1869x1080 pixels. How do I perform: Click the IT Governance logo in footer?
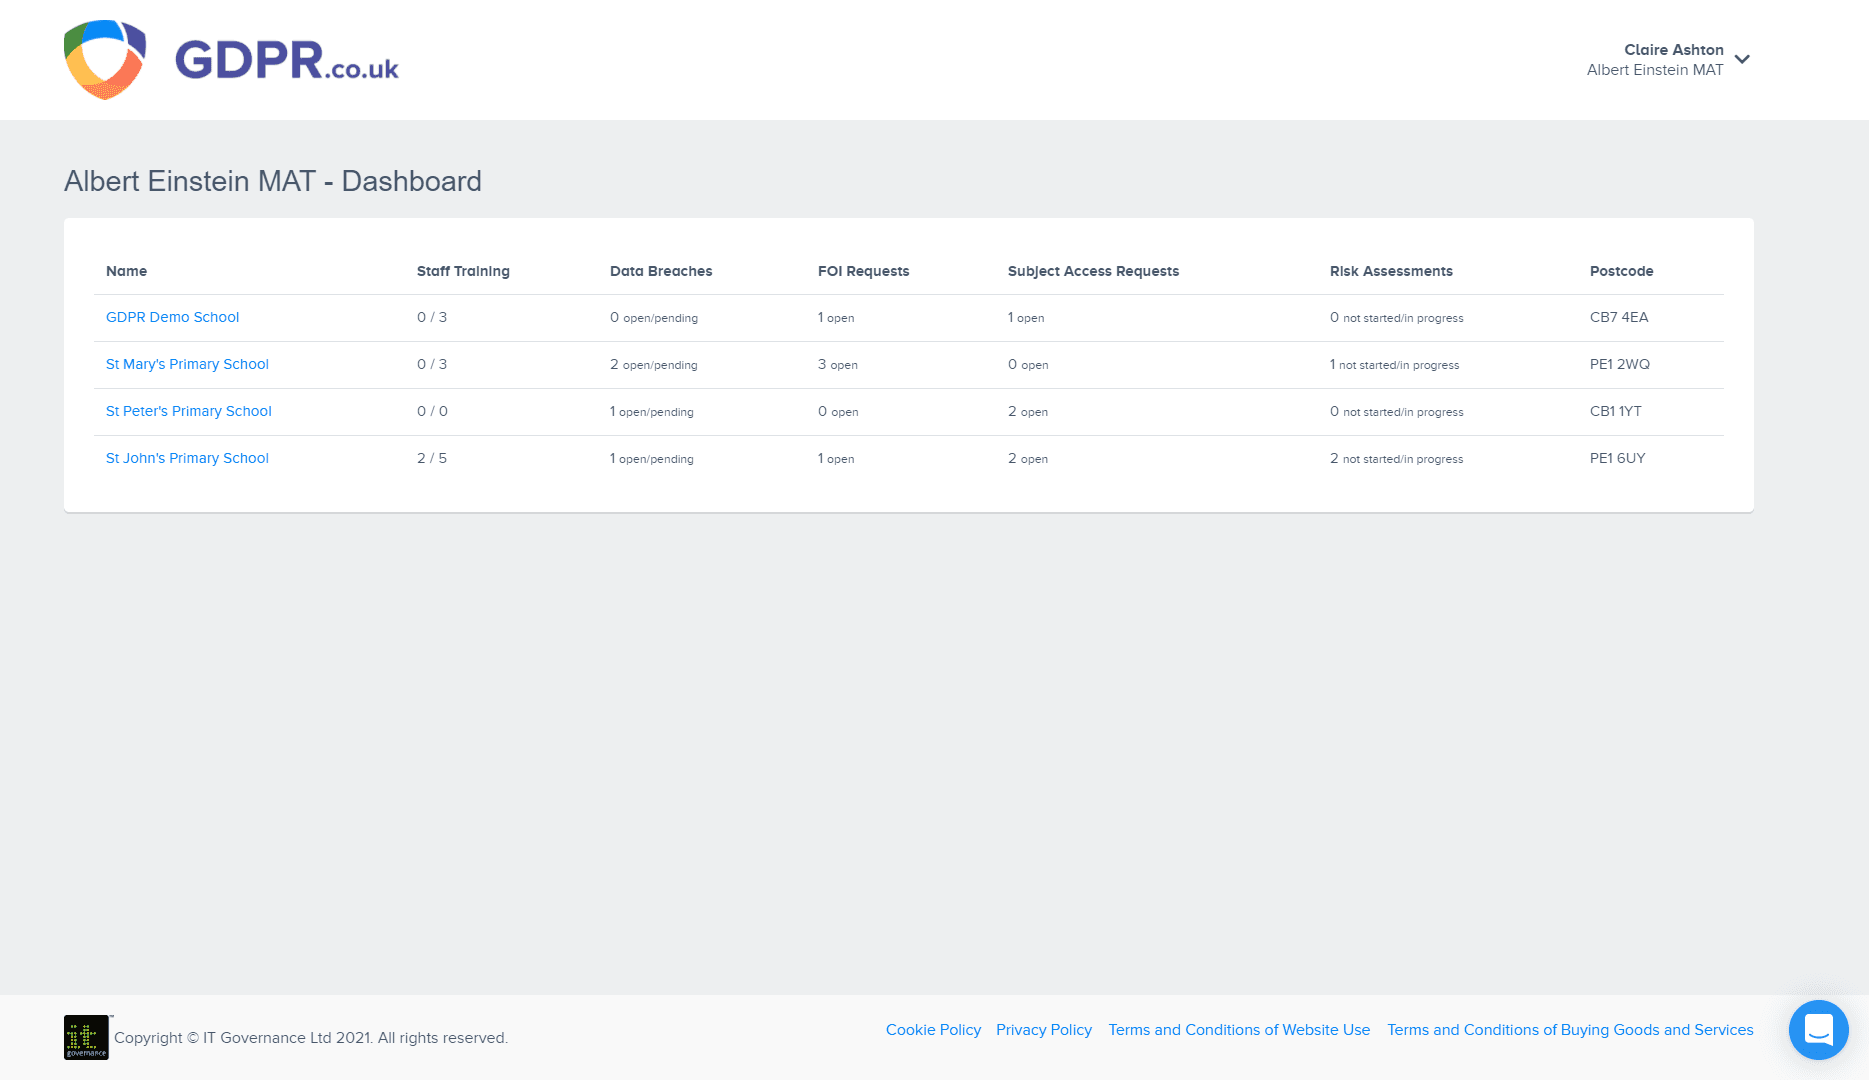tap(87, 1037)
